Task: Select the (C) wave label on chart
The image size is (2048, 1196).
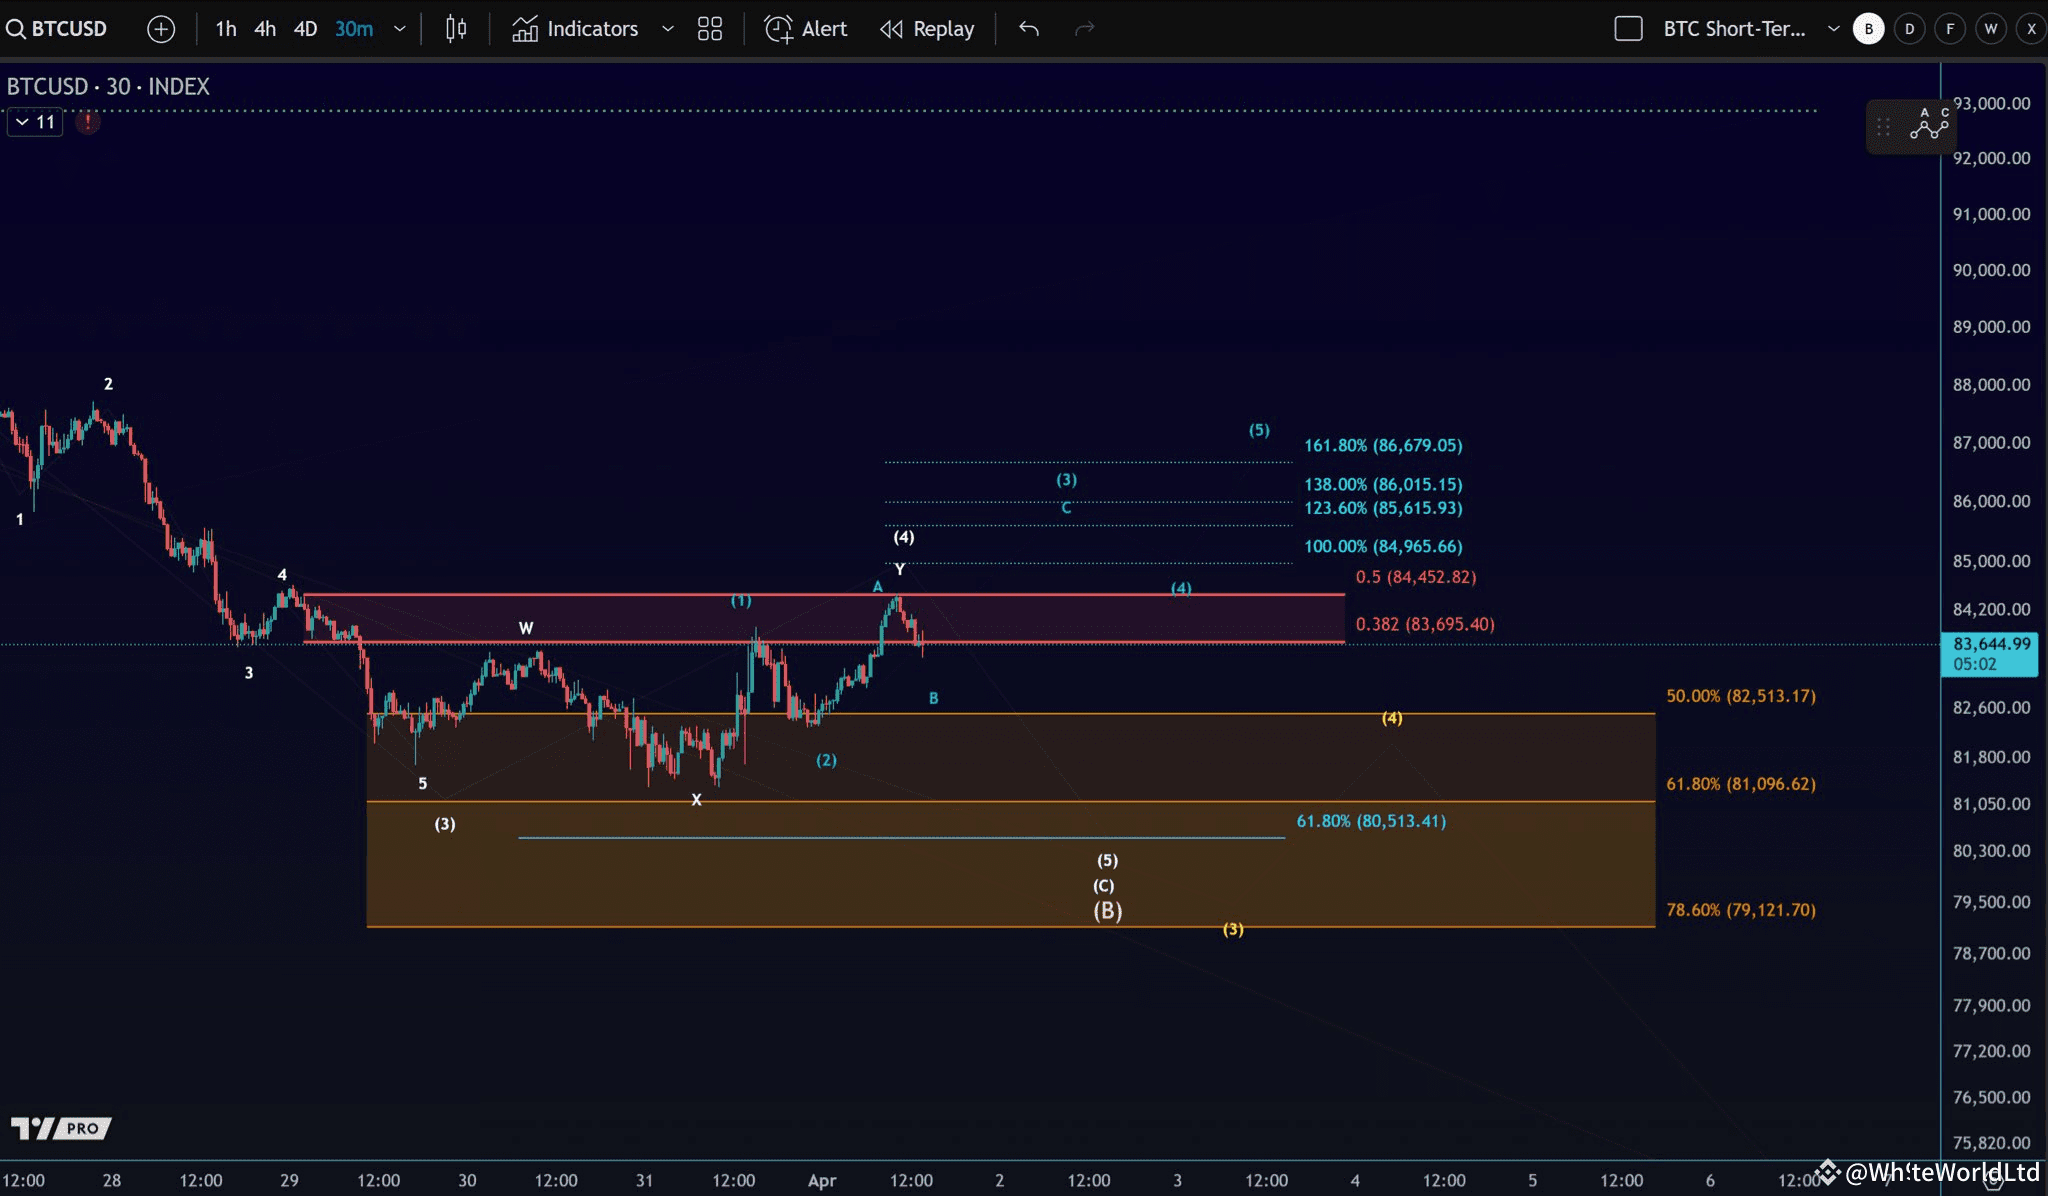Action: pyautogui.click(x=1103, y=886)
